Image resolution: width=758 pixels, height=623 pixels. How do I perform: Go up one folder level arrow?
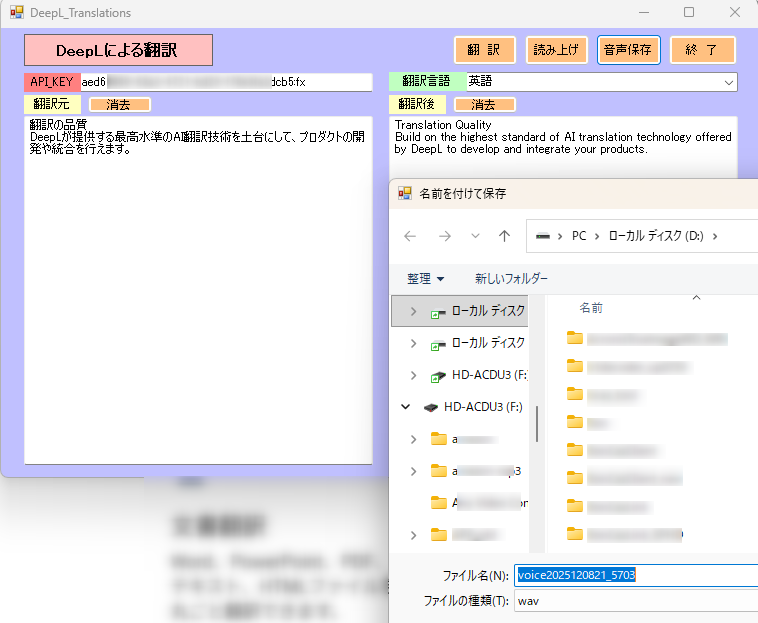(505, 236)
